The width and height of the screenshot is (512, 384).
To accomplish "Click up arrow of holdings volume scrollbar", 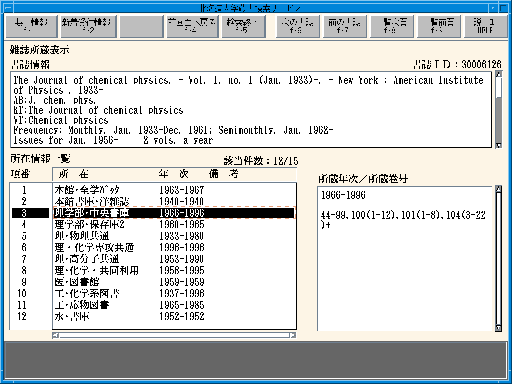I will coord(499,189).
